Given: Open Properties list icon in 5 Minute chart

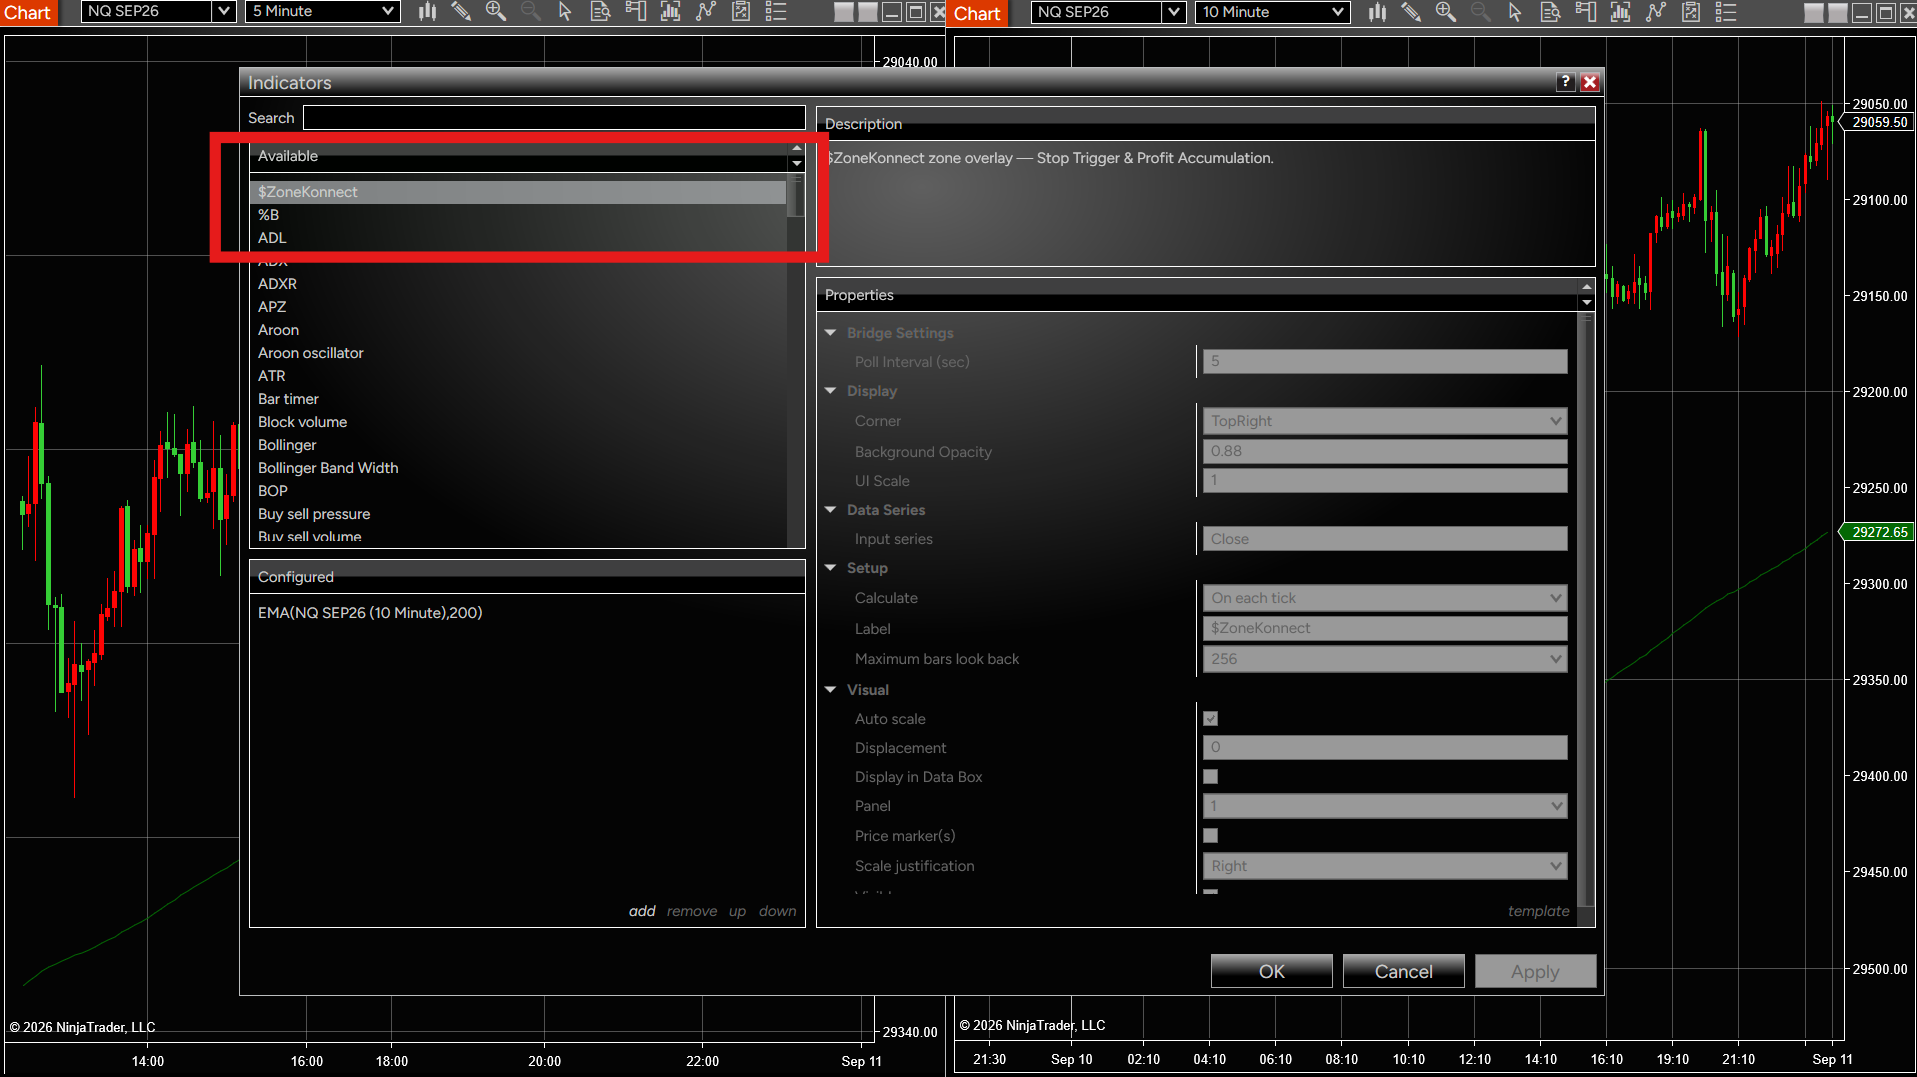Looking at the screenshot, I should (776, 12).
